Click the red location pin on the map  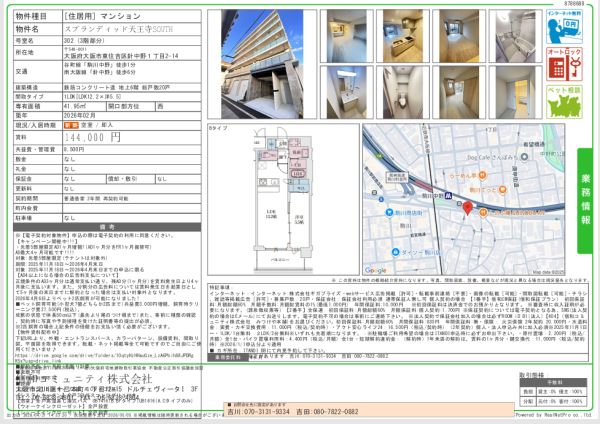(467, 209)
